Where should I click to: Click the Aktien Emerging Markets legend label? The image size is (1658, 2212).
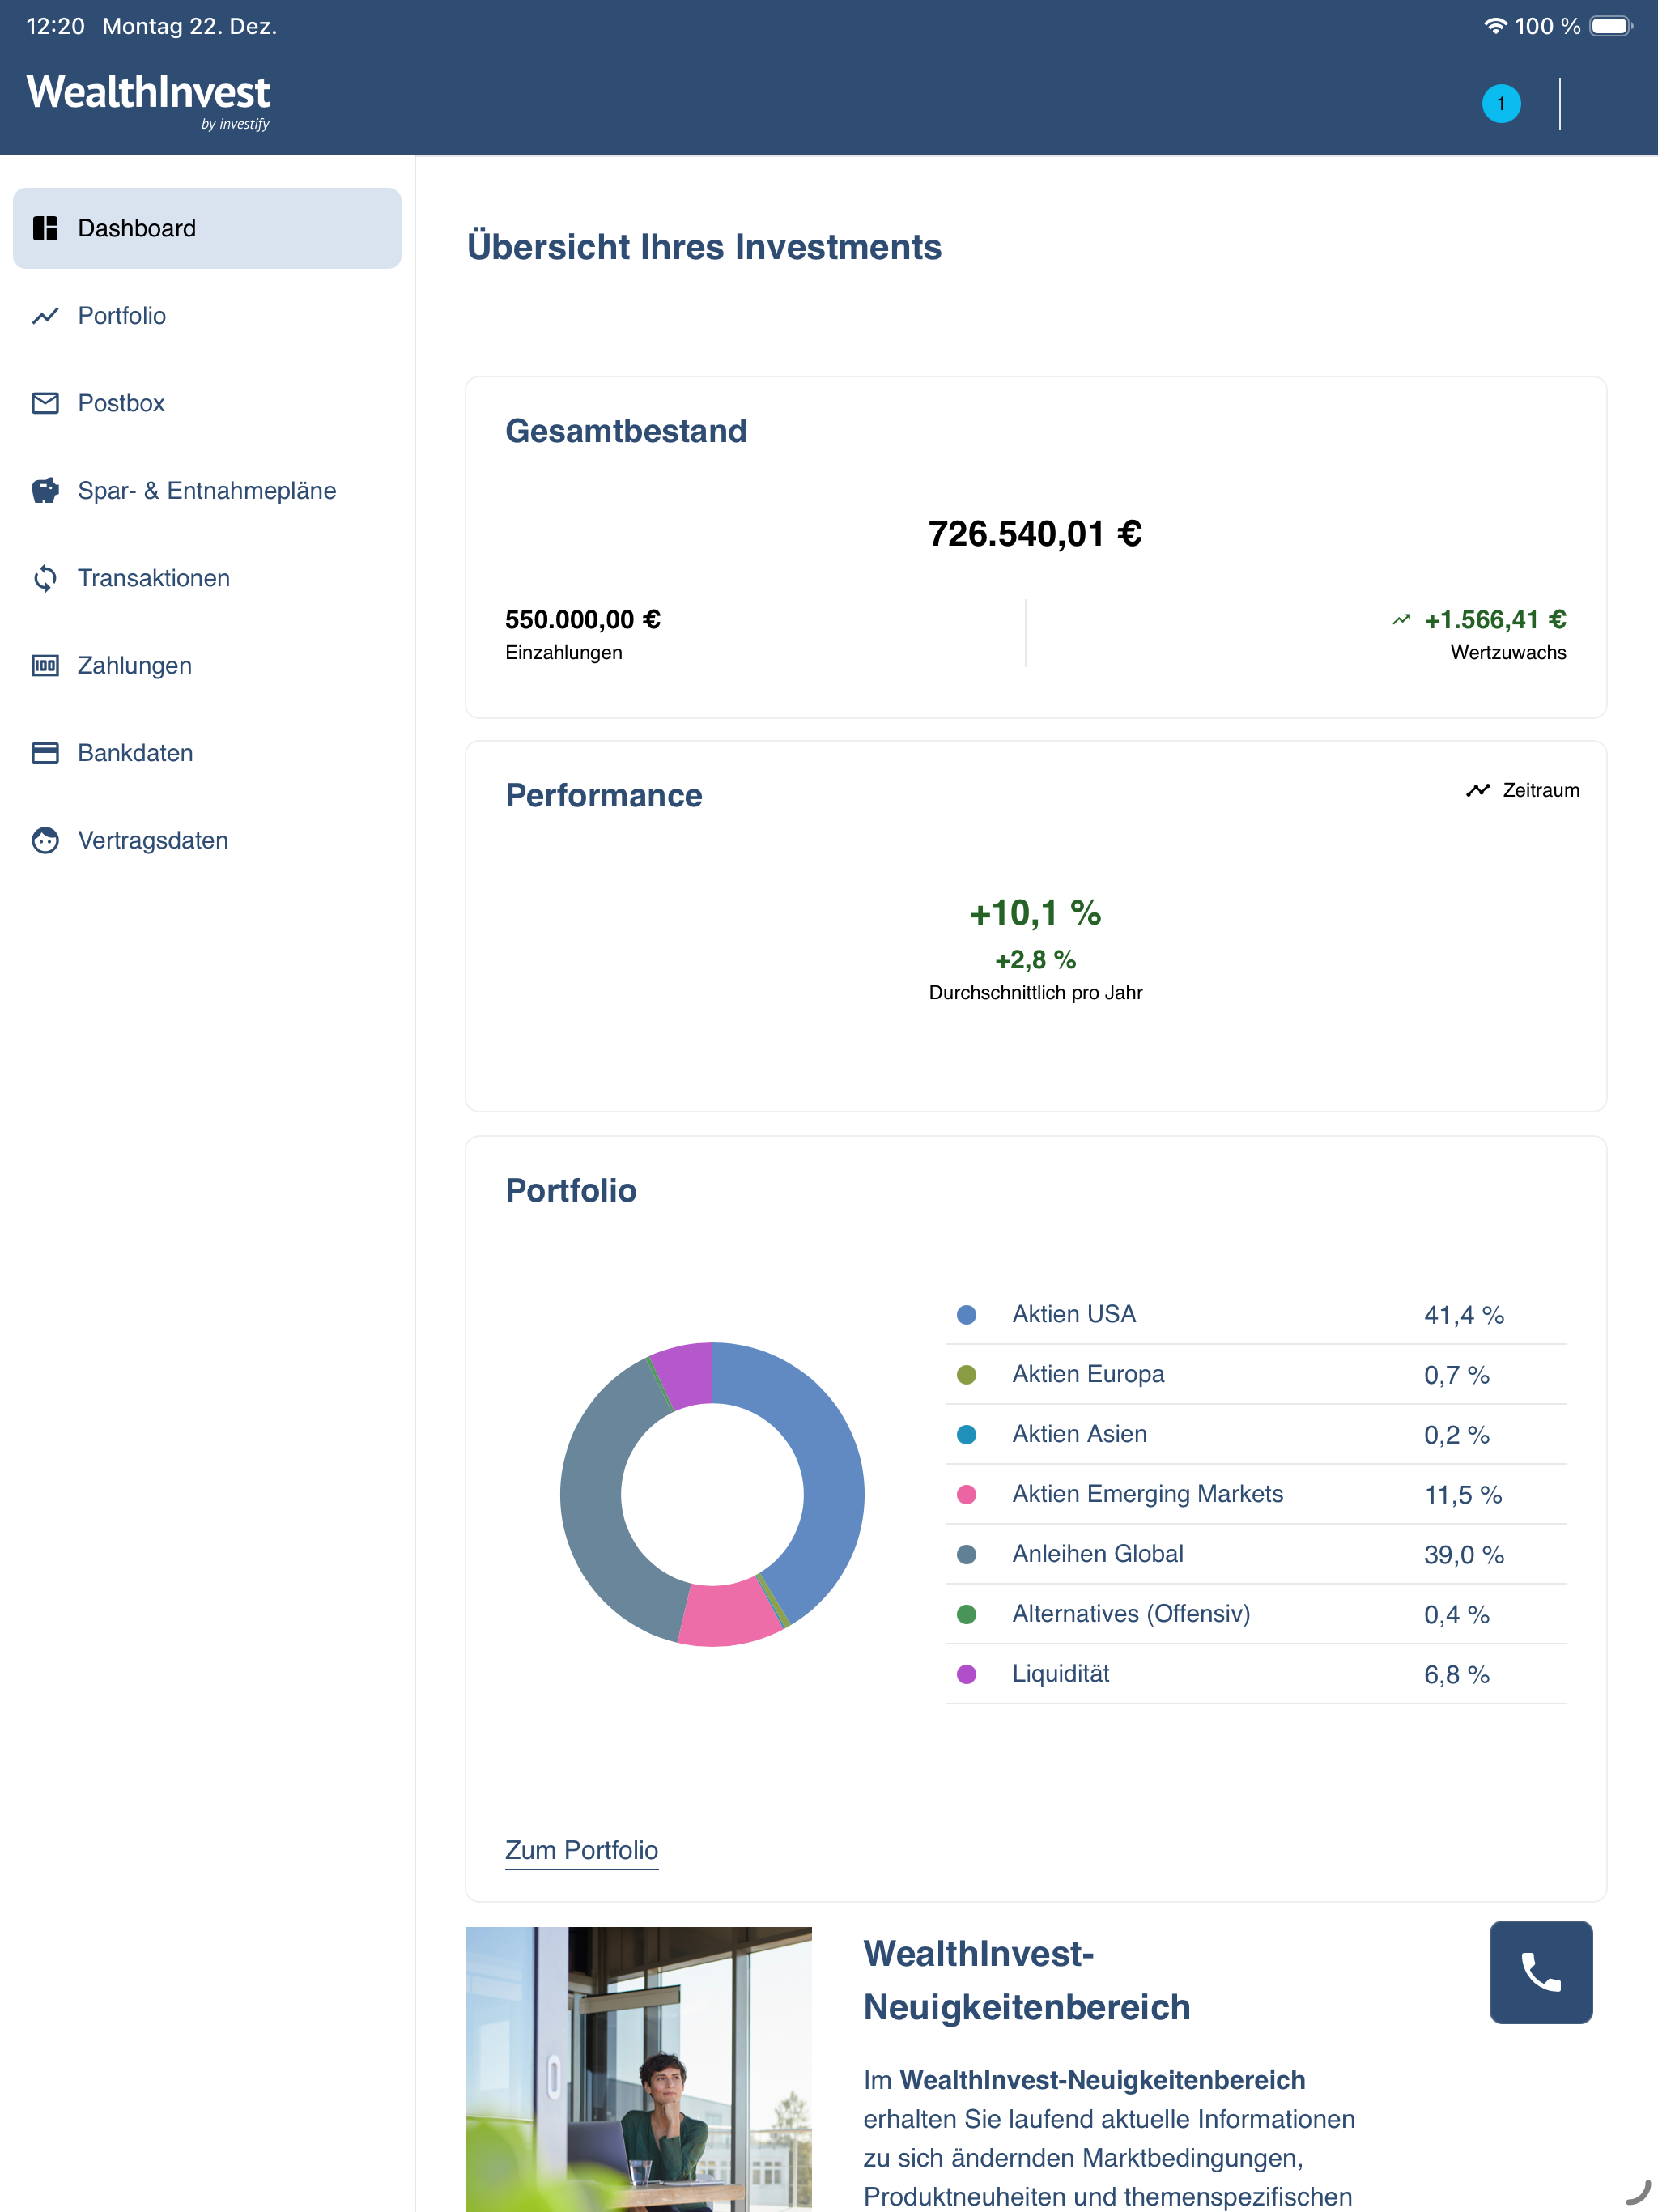[1147, 1494]
